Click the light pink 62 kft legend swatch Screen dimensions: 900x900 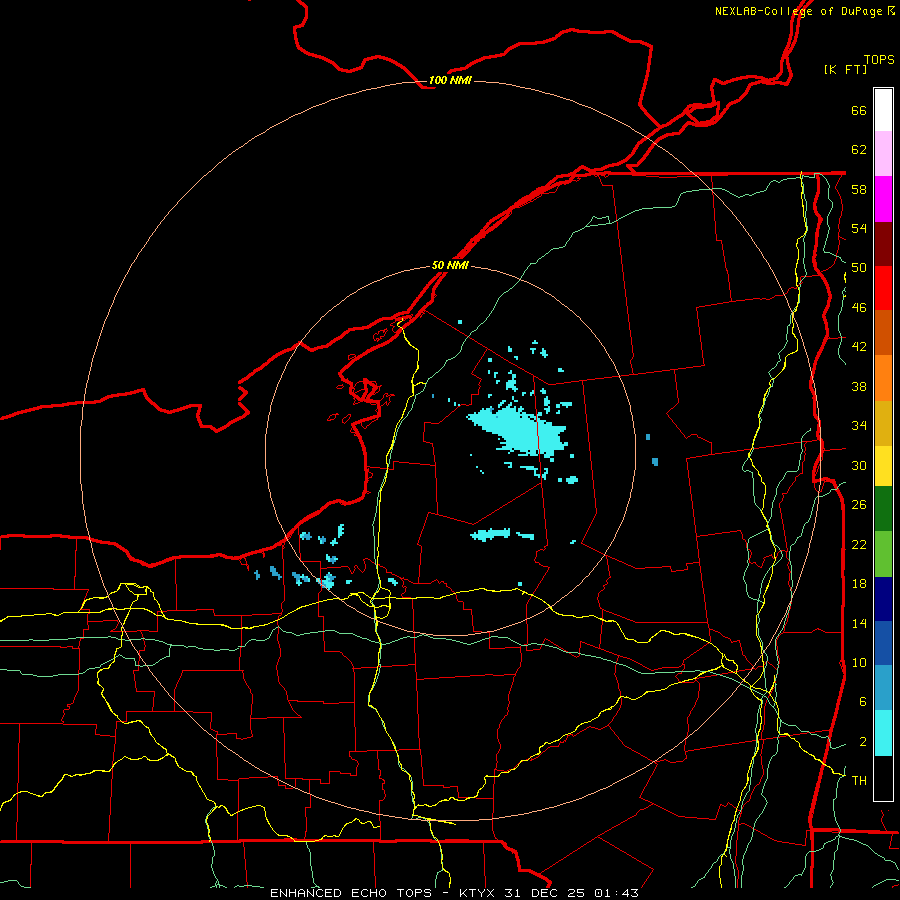pos(883,154)
